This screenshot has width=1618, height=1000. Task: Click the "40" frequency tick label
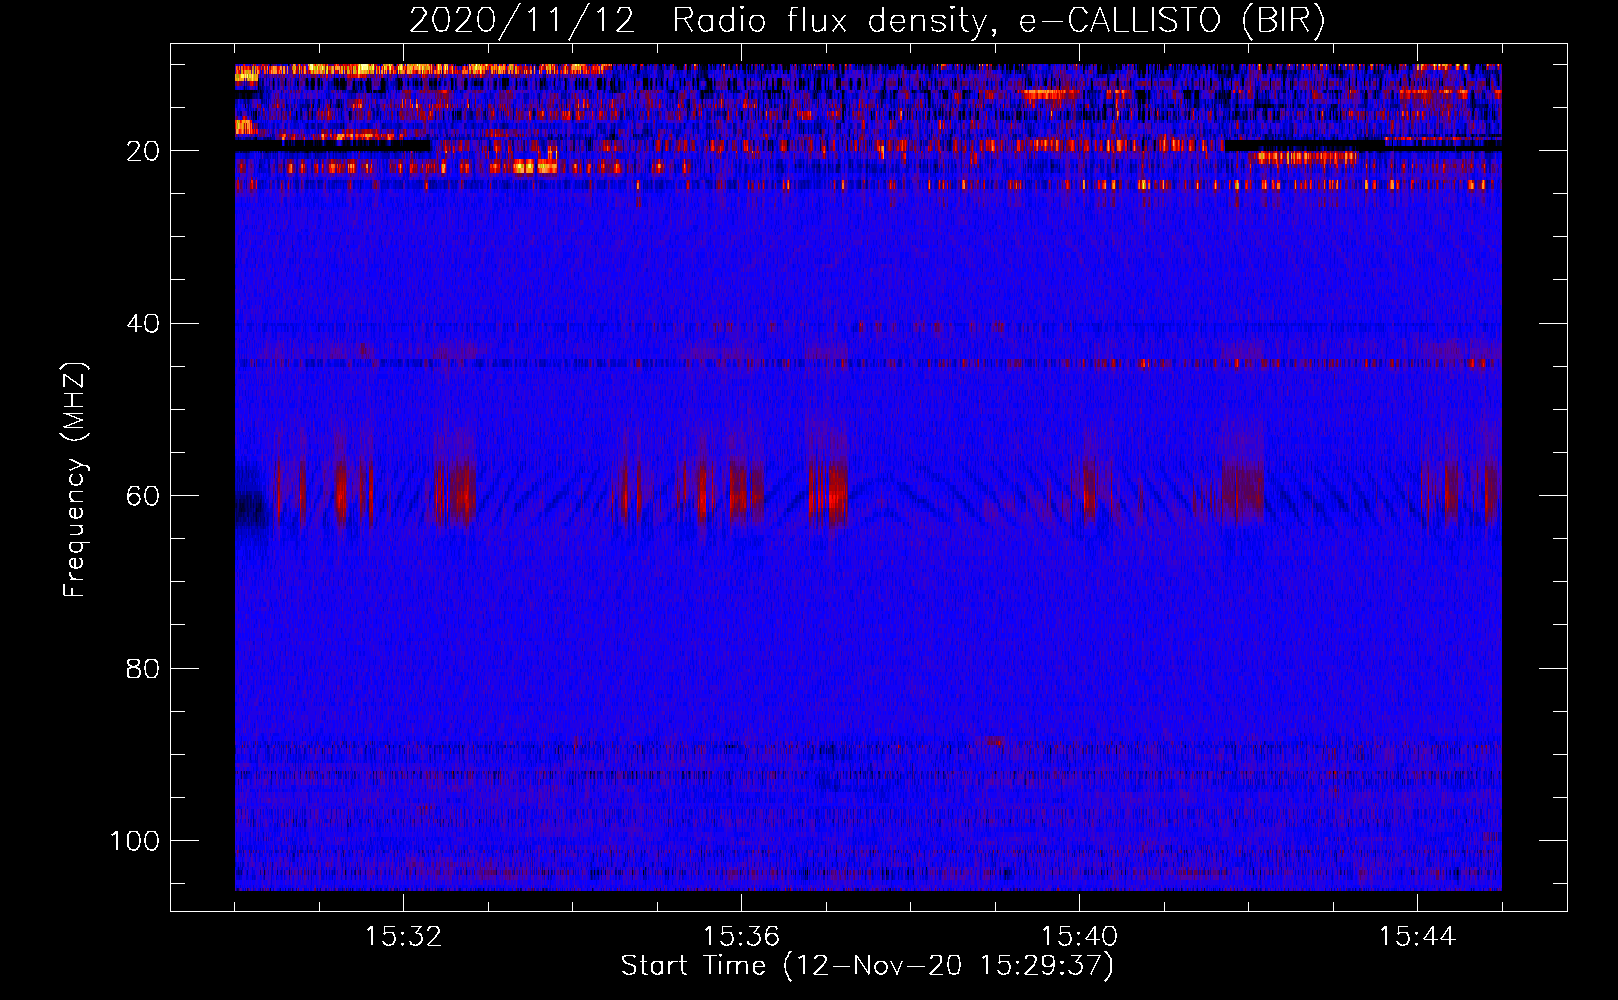point(143,324)
